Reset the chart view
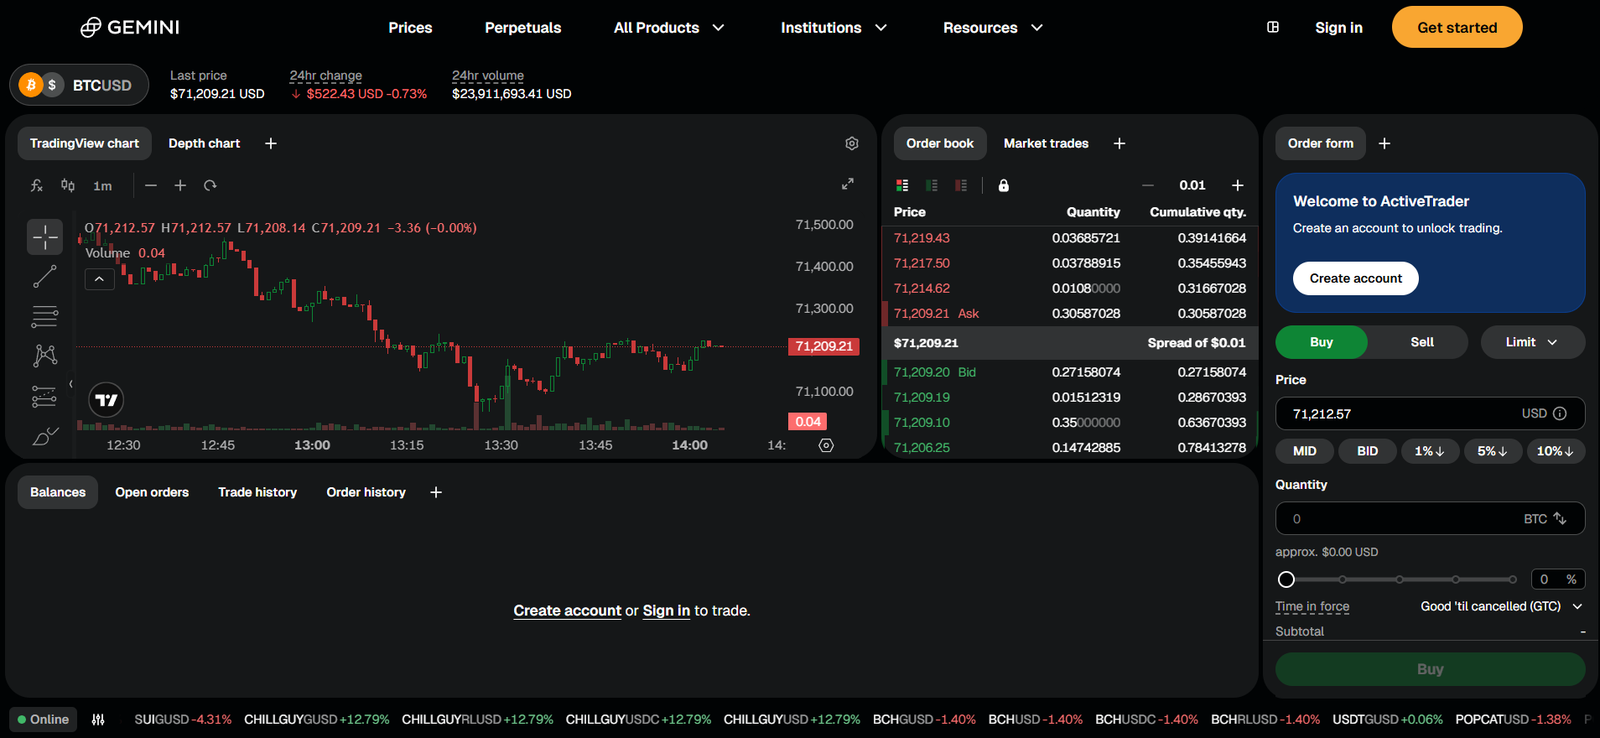This screenshot has height=738, width=1600. 210,186
